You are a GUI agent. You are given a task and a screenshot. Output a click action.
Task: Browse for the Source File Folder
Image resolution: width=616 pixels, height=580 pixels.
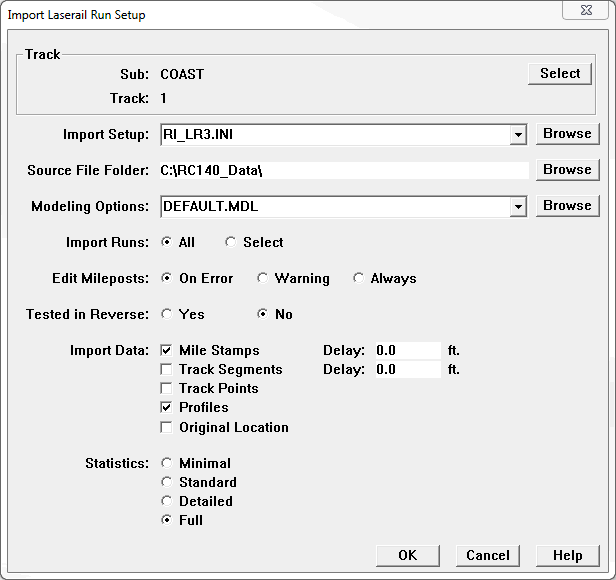point(567,170)
